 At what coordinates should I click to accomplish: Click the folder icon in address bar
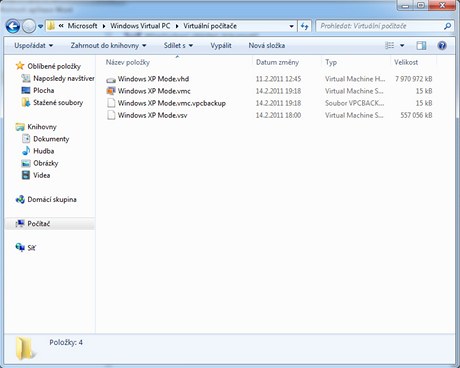pos(51,26)
